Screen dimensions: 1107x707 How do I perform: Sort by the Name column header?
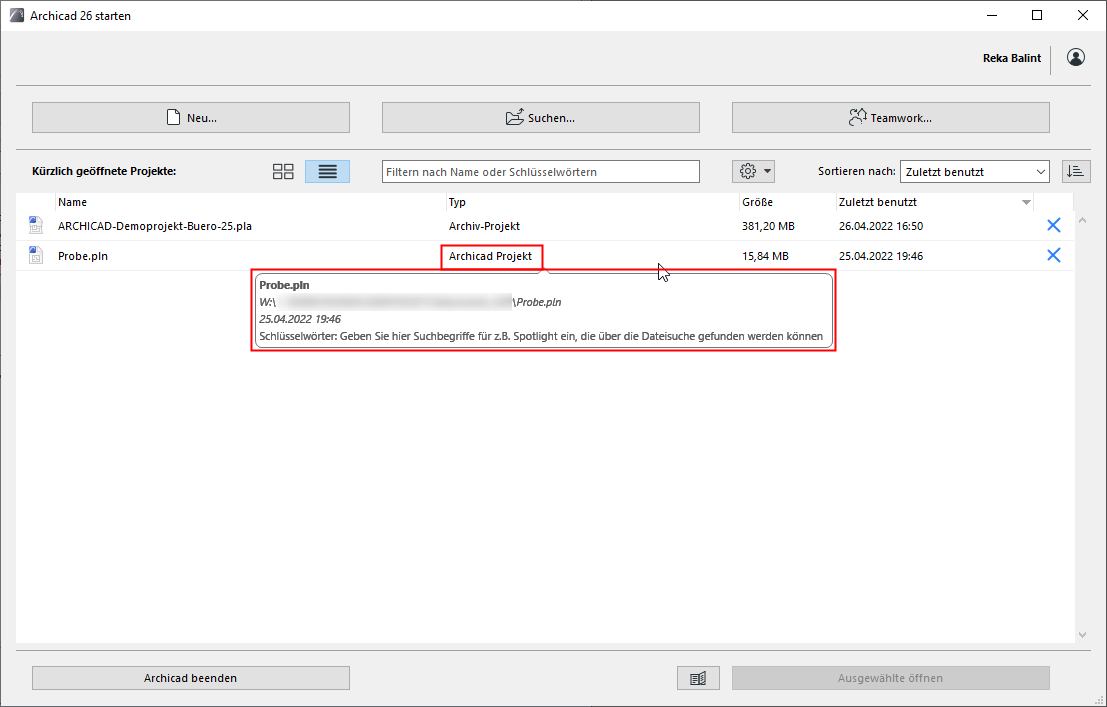click(251, 202)
